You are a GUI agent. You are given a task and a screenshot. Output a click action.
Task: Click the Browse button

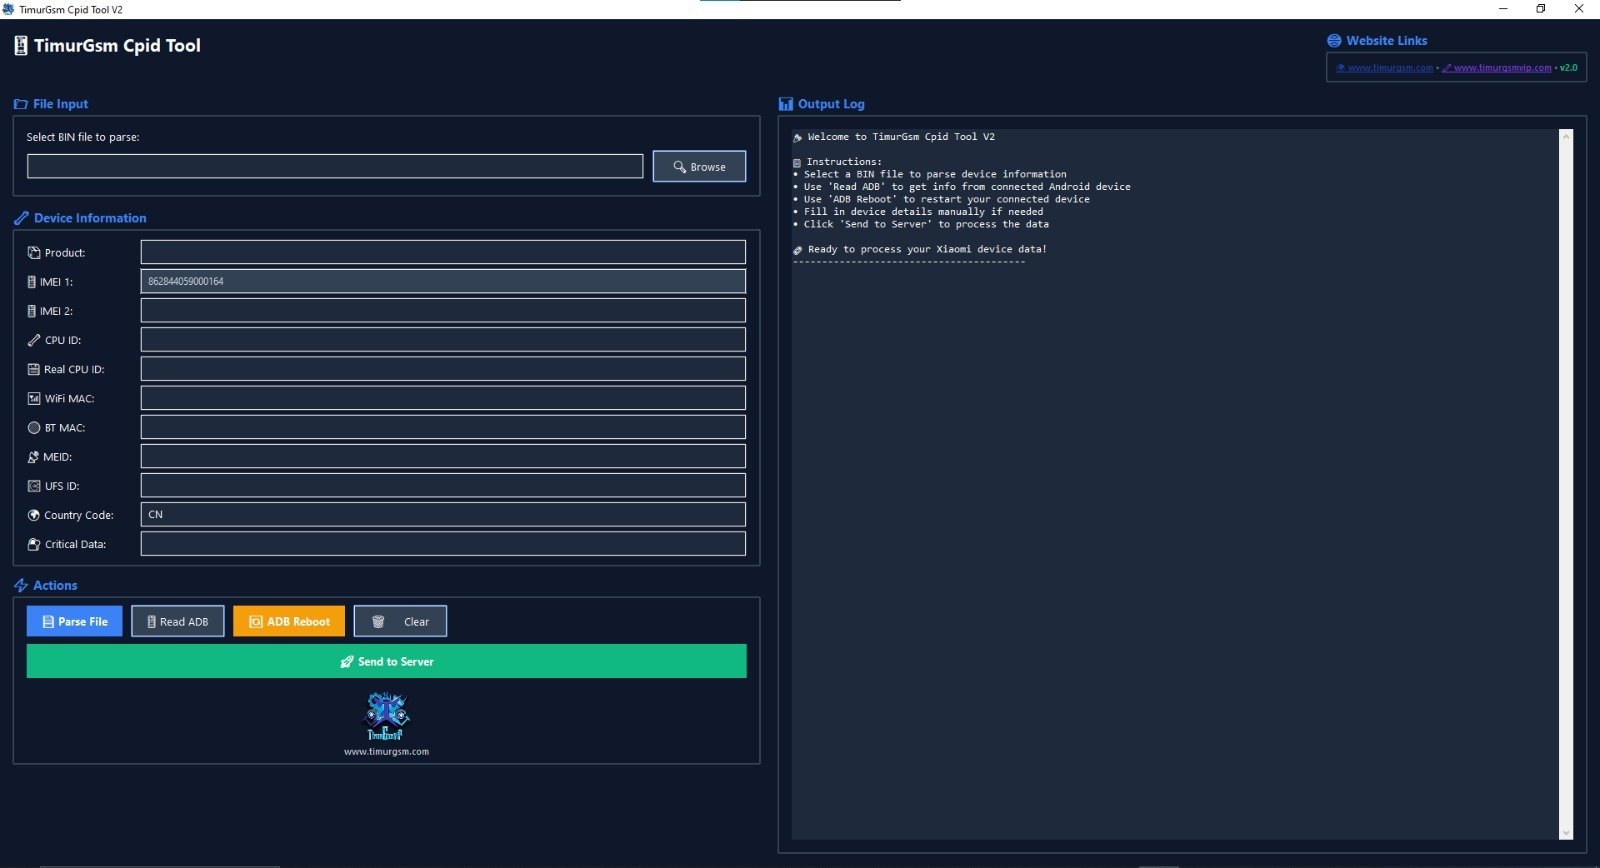point(699,166)
